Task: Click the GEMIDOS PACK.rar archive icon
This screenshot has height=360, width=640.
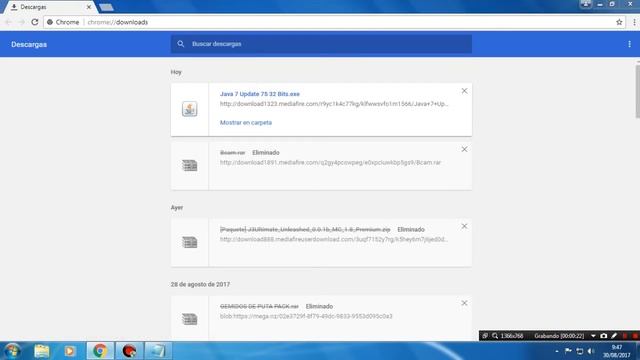Action: (x=189, y=319)
